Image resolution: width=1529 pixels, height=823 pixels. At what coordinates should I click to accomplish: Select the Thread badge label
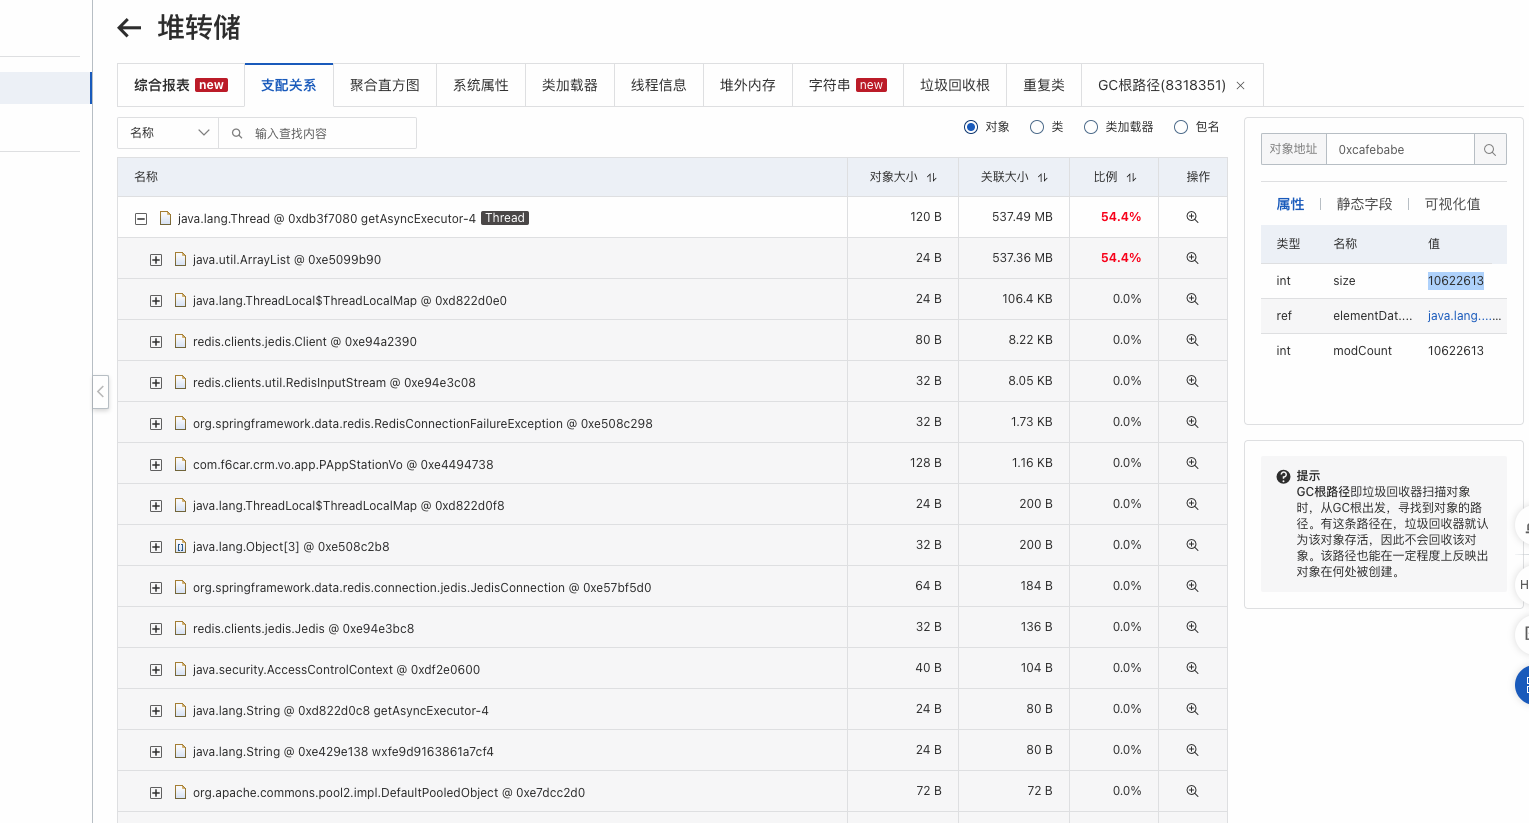[505, 218]
